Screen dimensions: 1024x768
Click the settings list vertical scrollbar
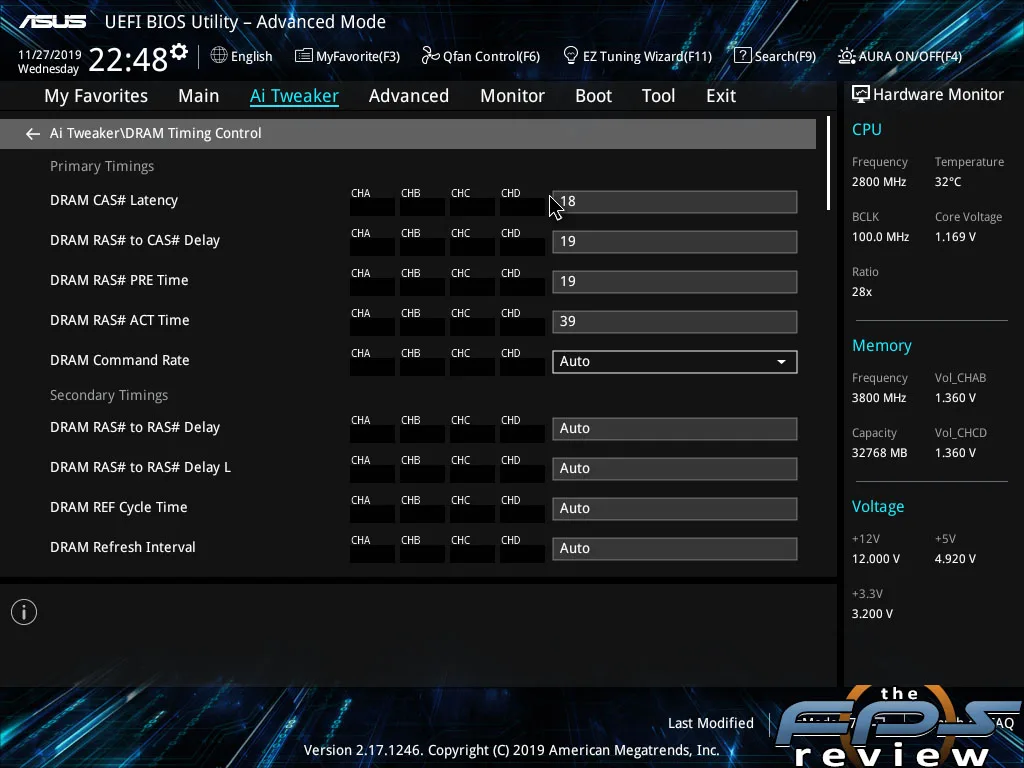tap(828, 163)
